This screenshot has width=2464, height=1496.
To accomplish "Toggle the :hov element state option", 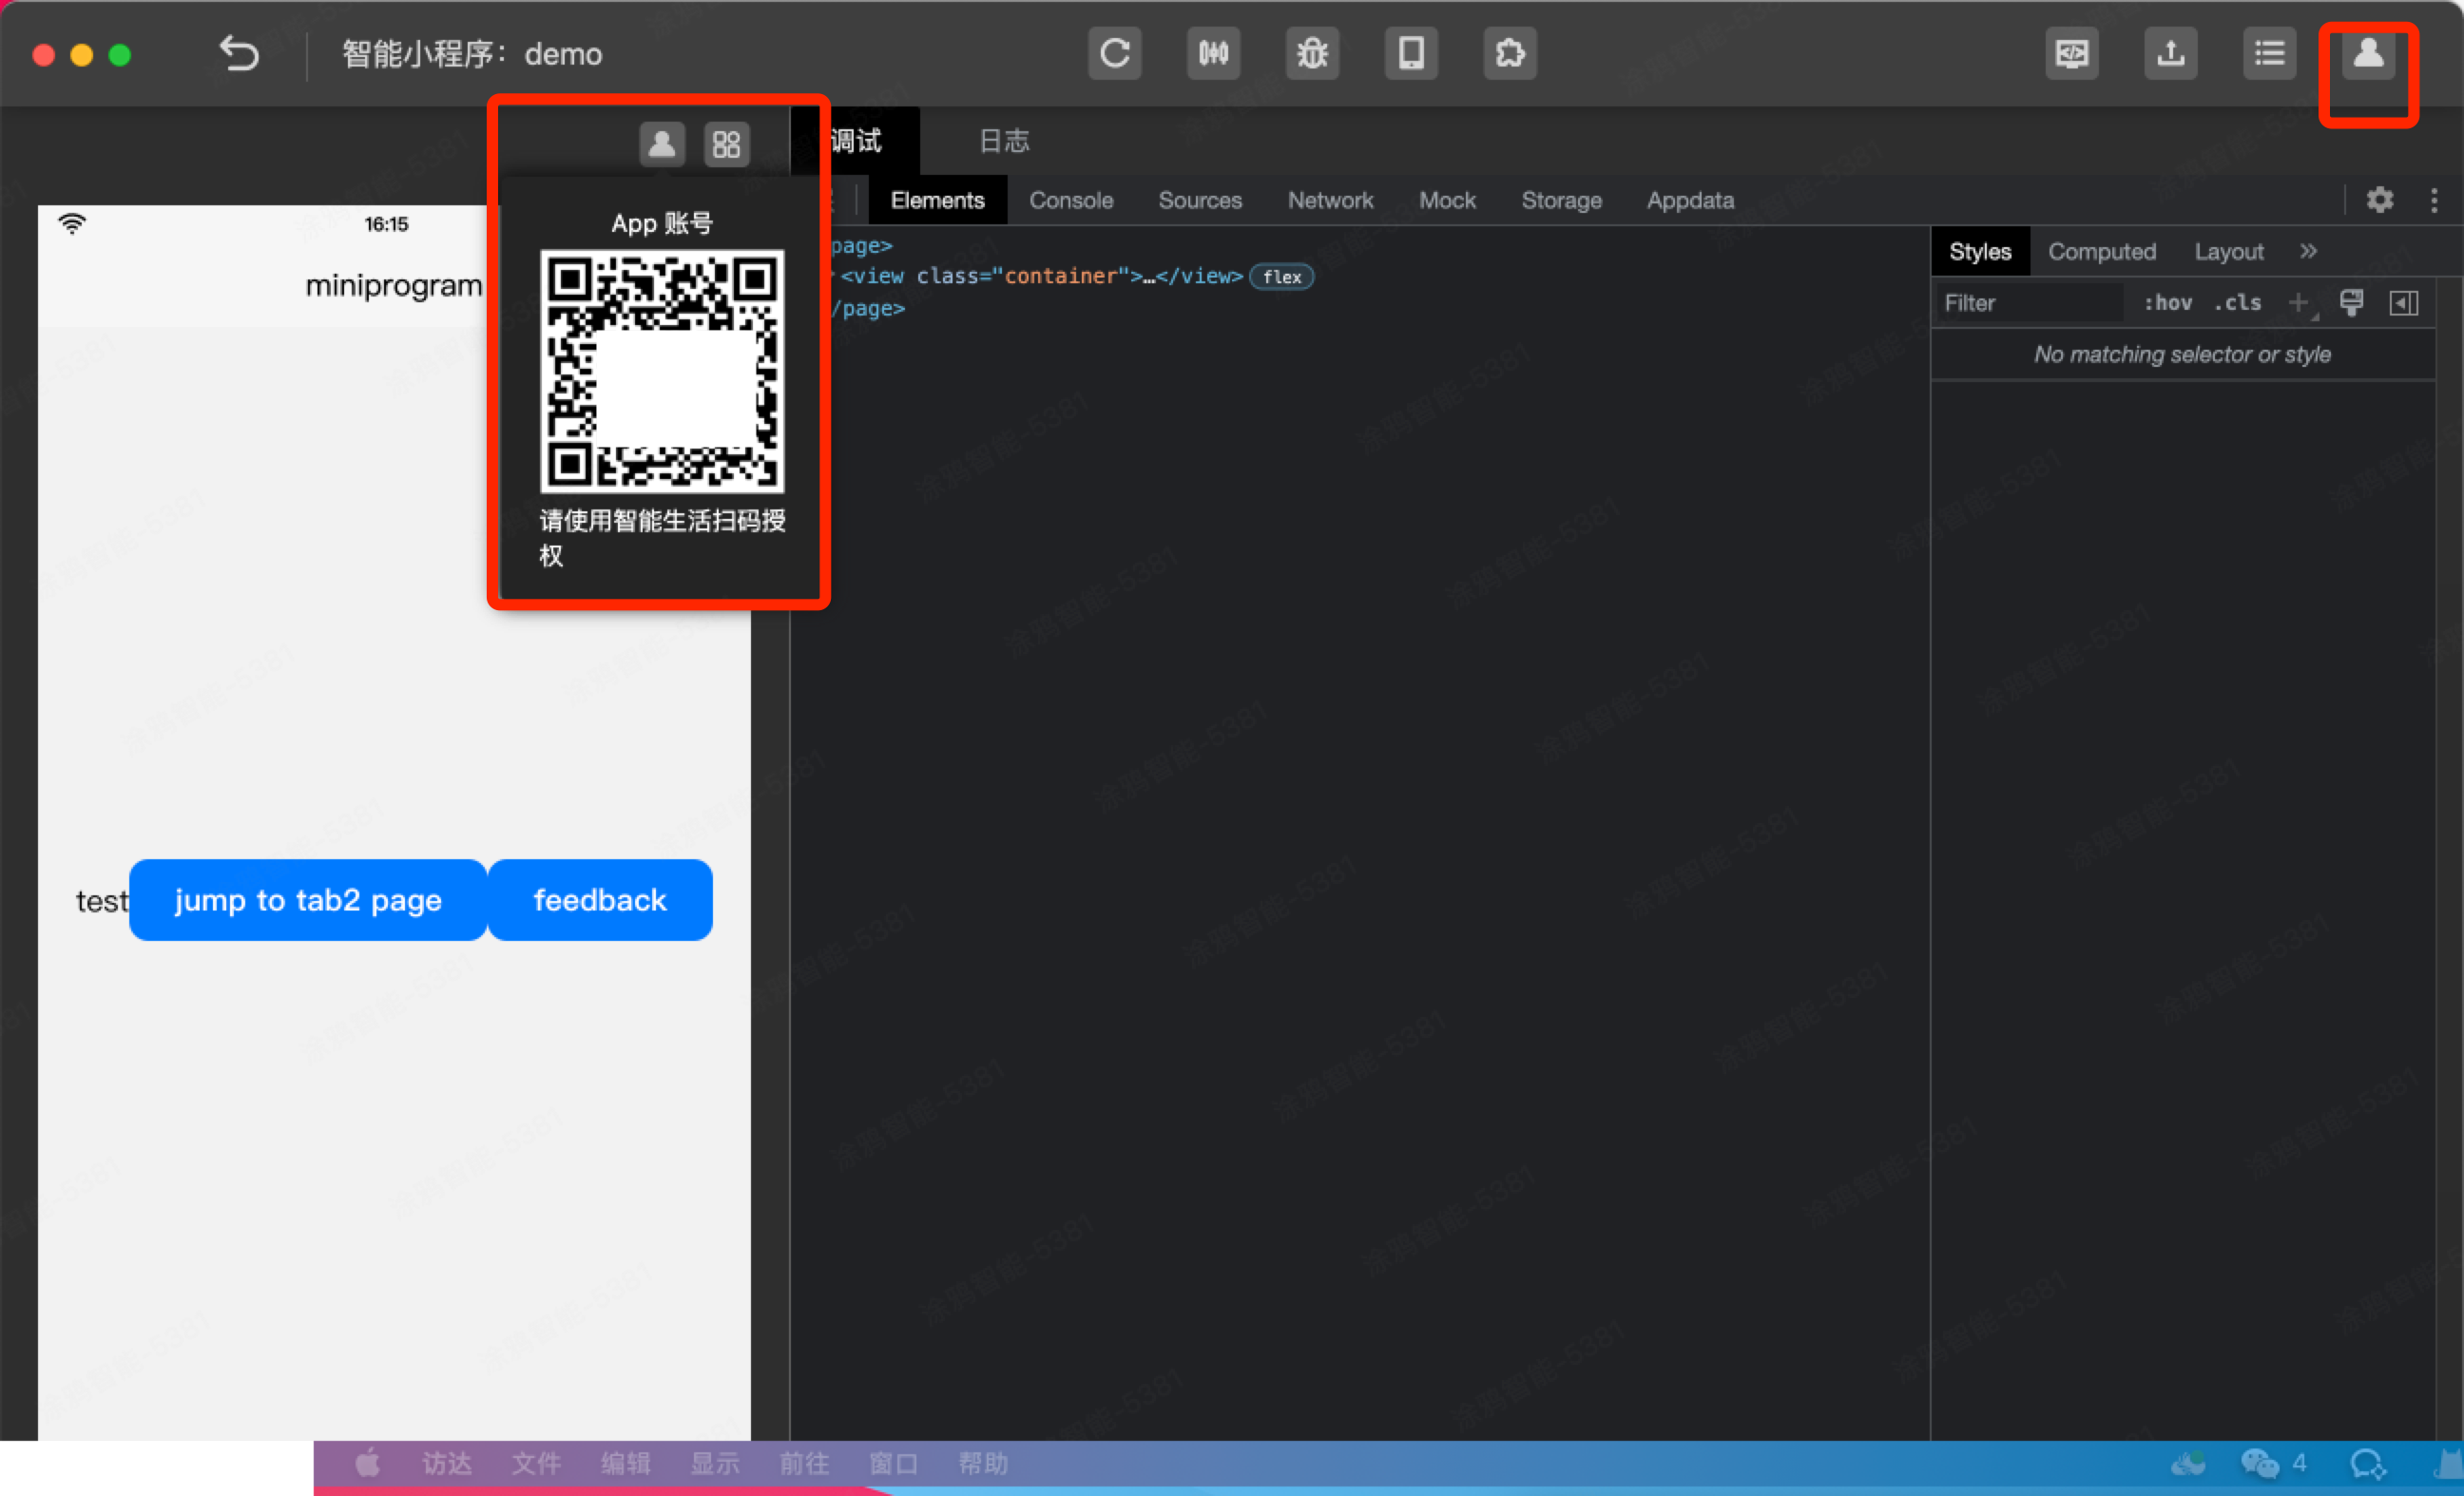I will (x=2167, y=303).
